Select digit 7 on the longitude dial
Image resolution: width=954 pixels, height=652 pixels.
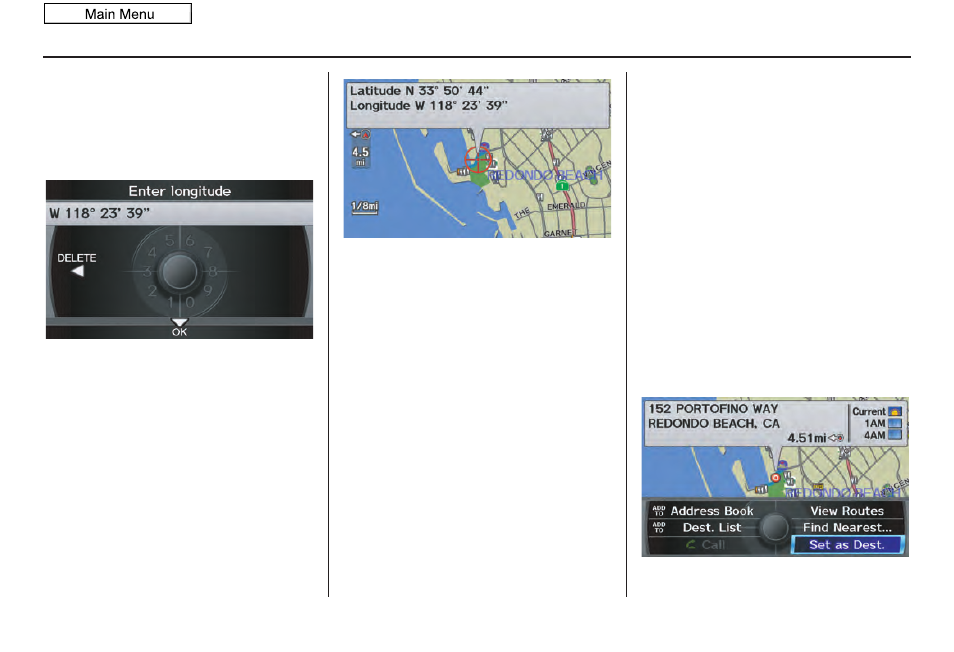tap(208, 252)
